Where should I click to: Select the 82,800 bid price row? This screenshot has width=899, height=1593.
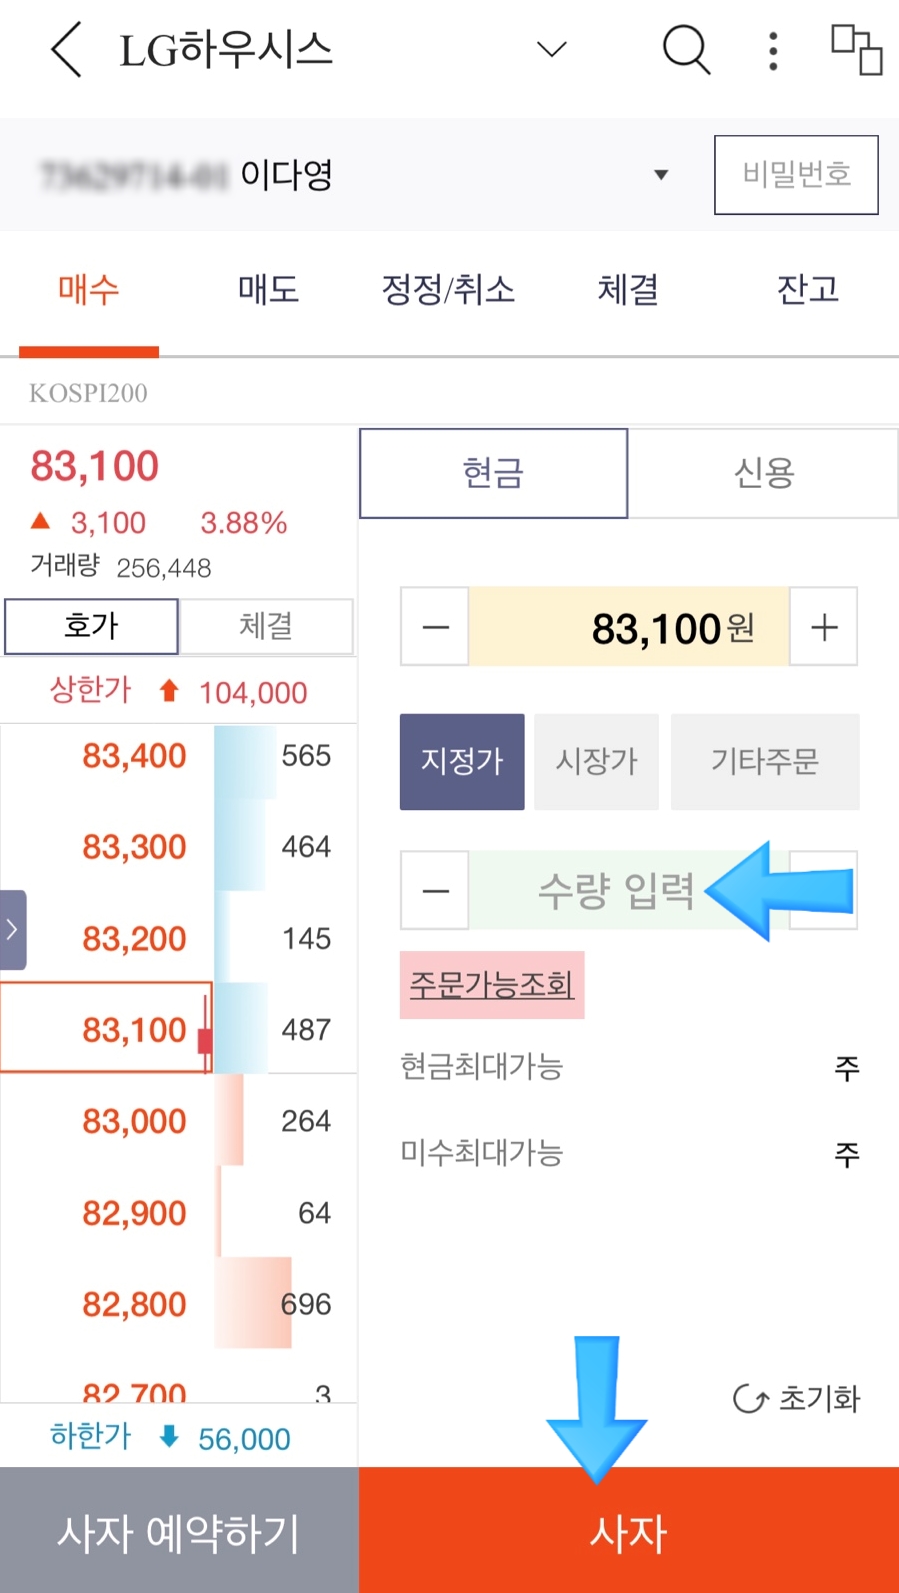(x=178, y=1304)
